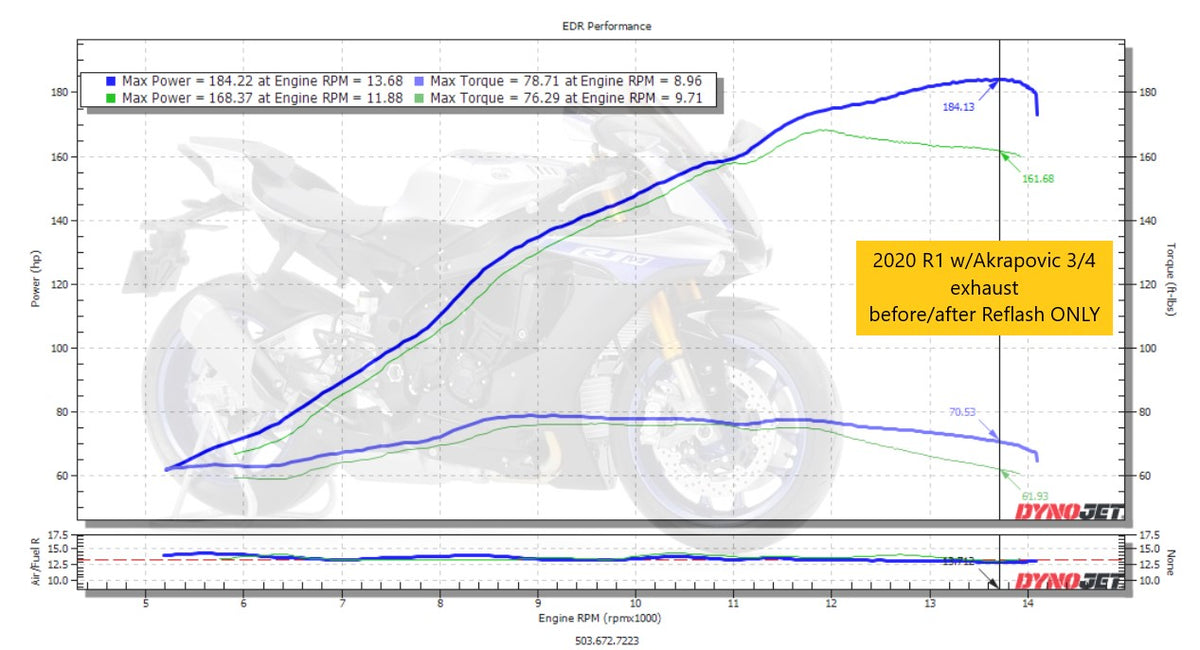The width and height of the screenshot is (1200, 650).
Task: Click the green Max Torque 76.29 legend swatch
Action: click(421, 98)
